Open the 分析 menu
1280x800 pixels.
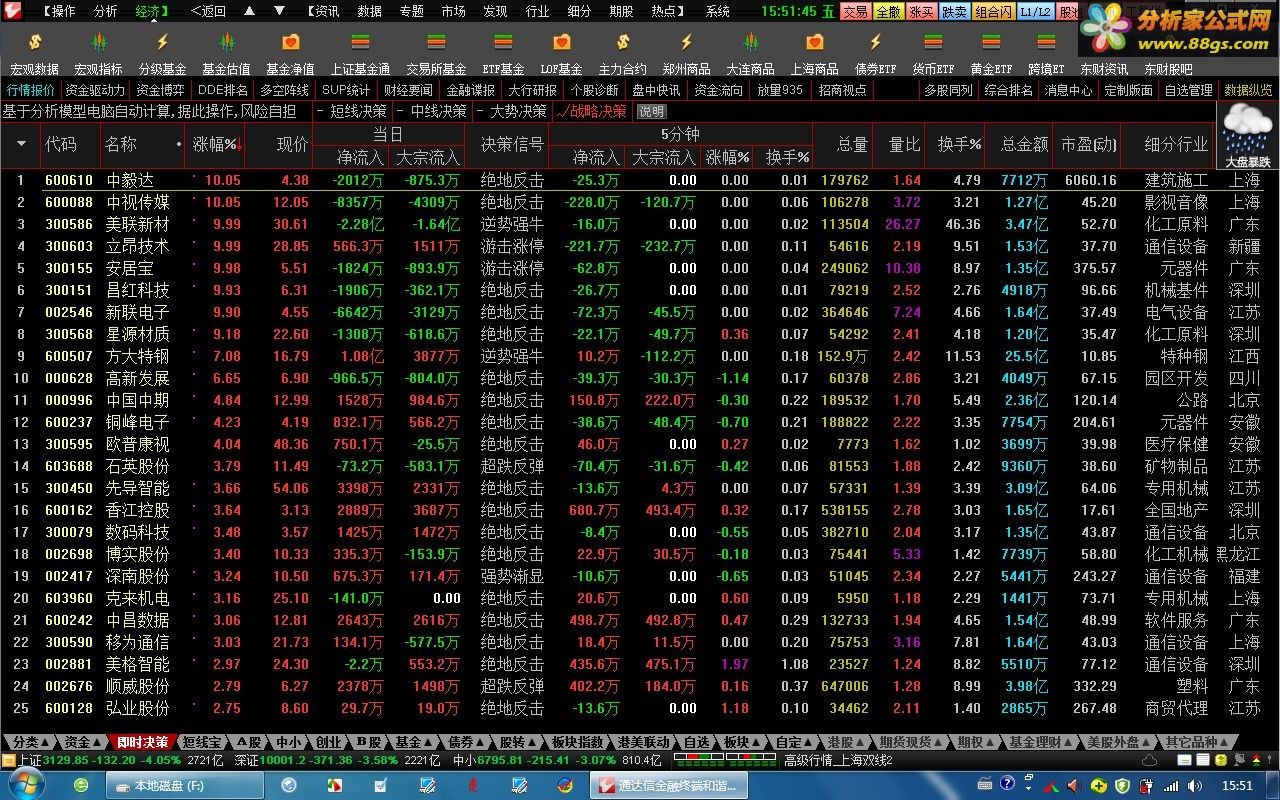point(105,11)
